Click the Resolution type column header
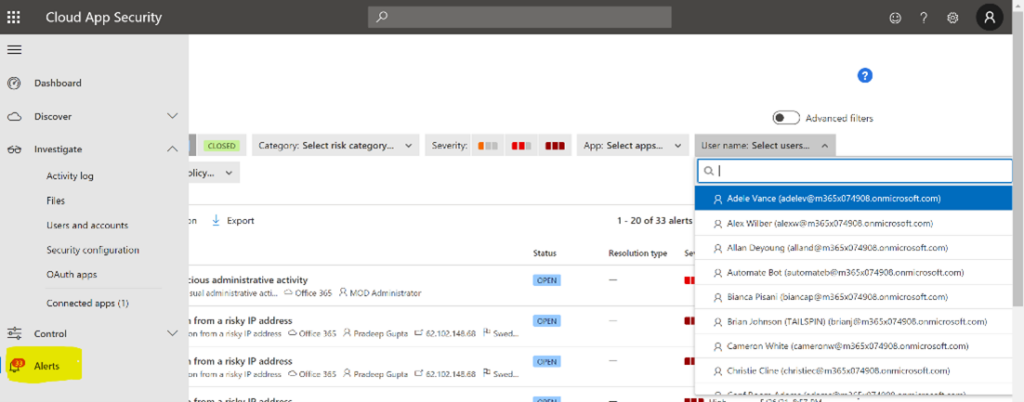 pyautogui.click(x=637, y=253)
